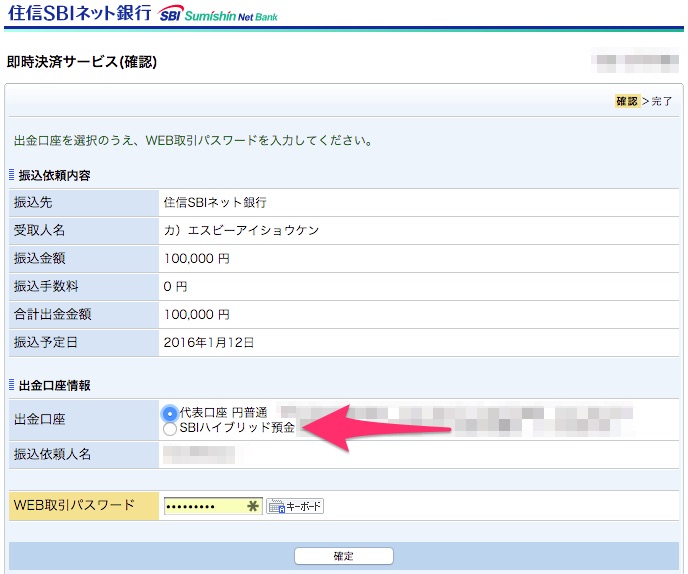This screenshot has width=688, height=574.
Task: Select the SBIハイブリッド預金 radio button
Action: click(x=170, y=429)
